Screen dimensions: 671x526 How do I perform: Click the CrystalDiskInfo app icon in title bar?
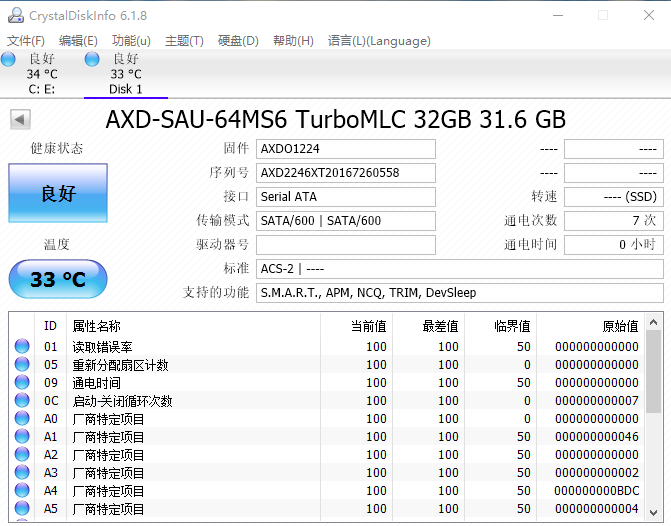(x=16, y=15)
